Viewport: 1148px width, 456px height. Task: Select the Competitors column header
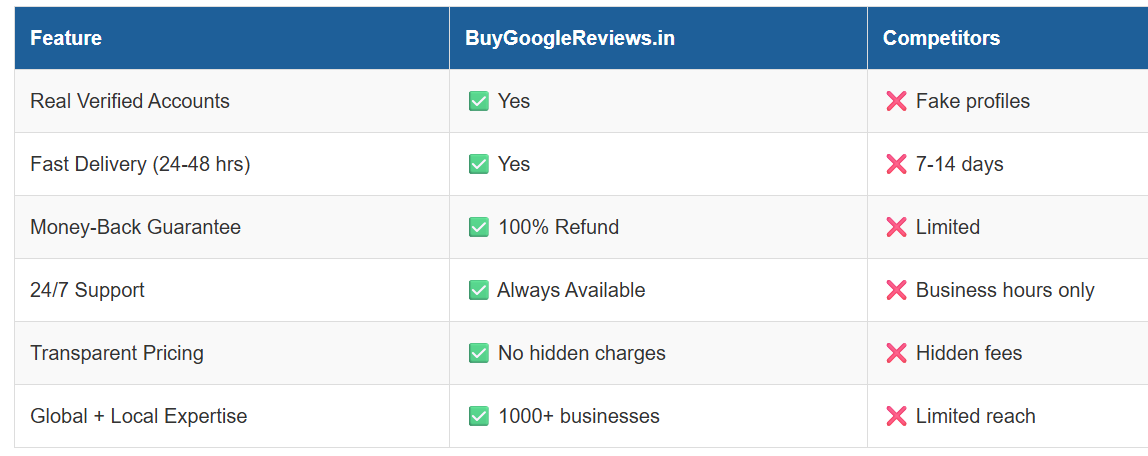941,39
